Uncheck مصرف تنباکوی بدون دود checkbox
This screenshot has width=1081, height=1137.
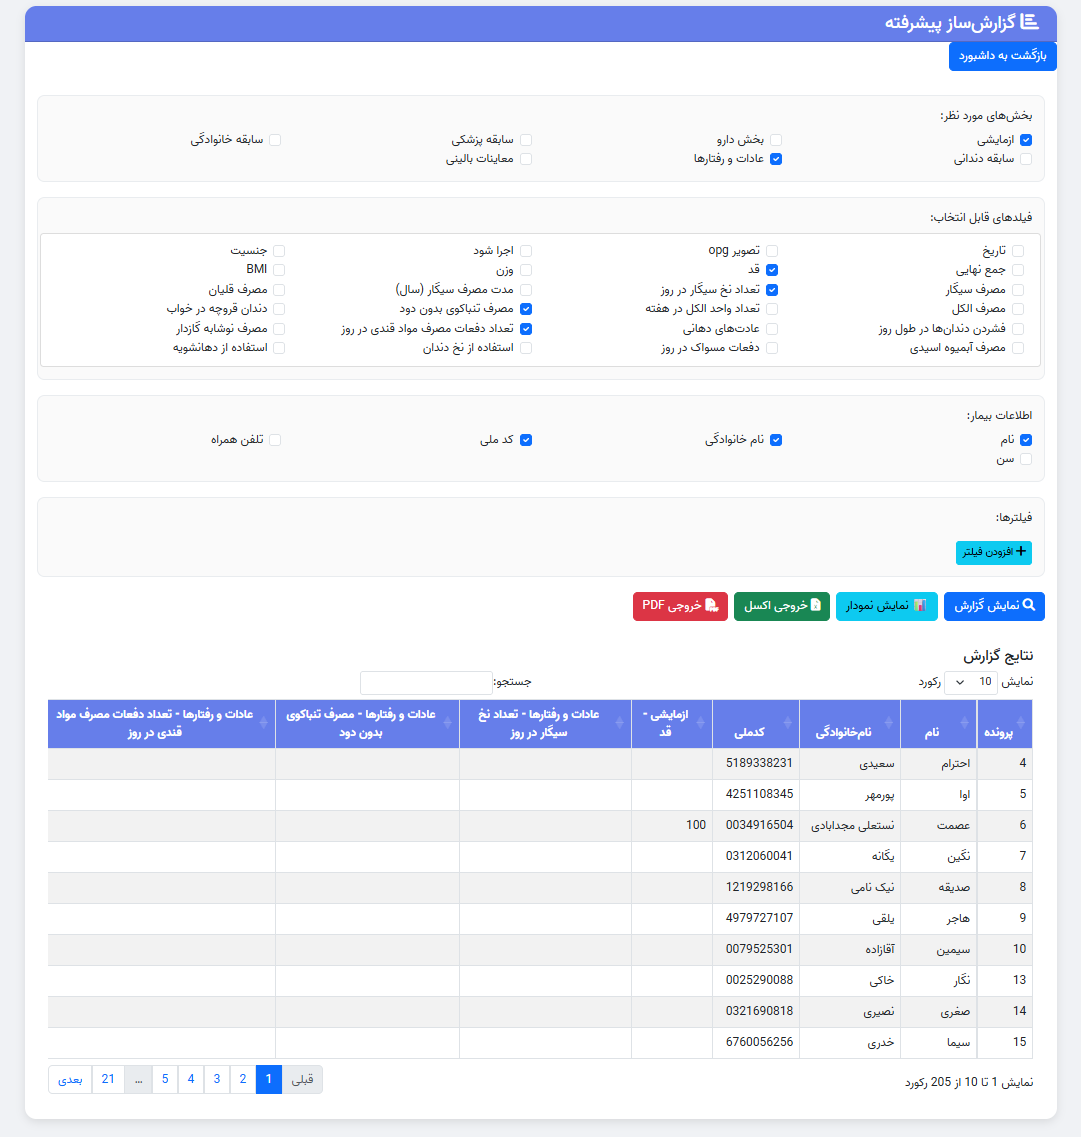(526, 309)
